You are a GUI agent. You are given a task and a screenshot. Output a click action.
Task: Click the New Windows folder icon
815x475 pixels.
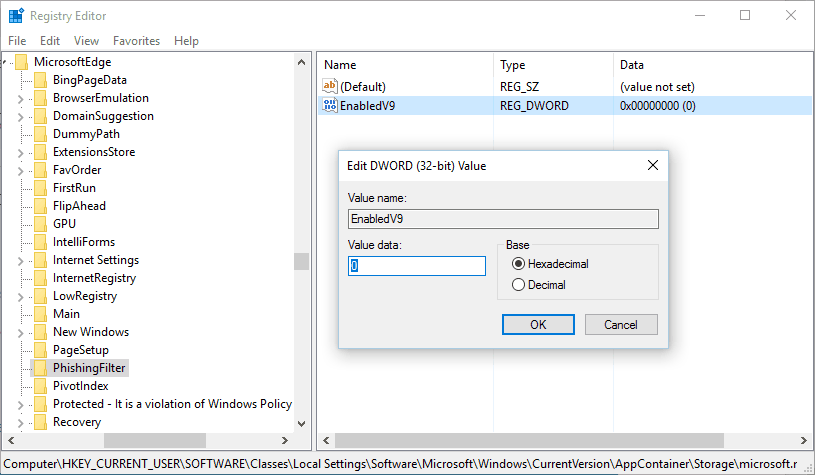[x=41, y=332]
